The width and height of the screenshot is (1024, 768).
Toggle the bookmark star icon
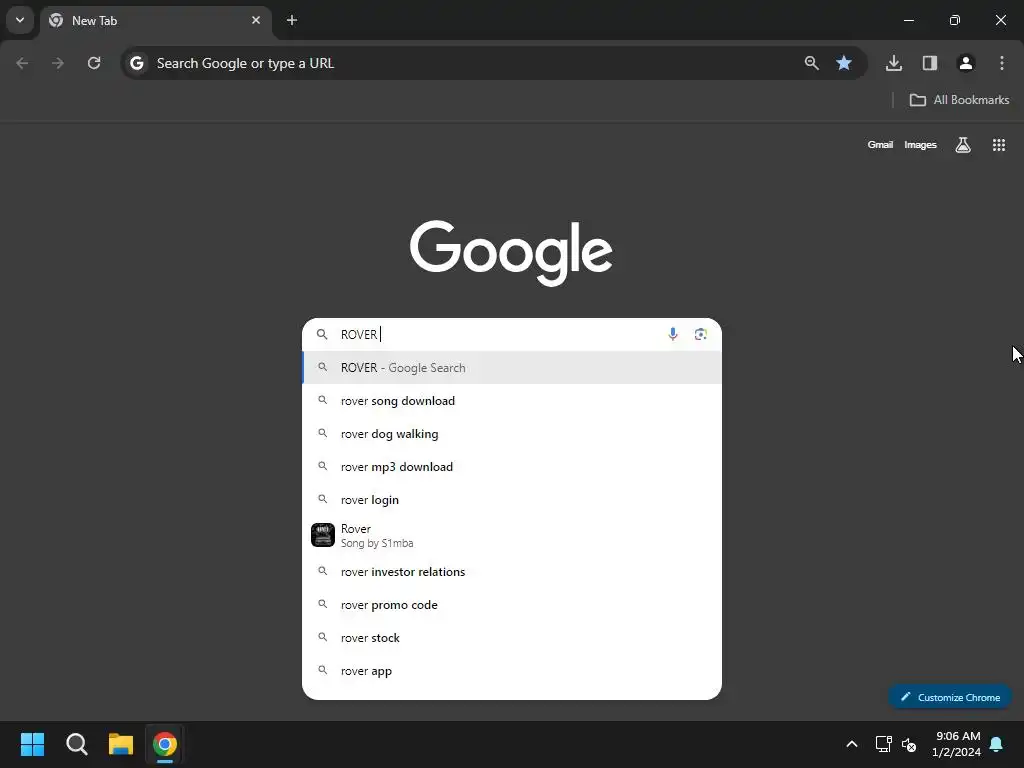(x=844, y=63)
